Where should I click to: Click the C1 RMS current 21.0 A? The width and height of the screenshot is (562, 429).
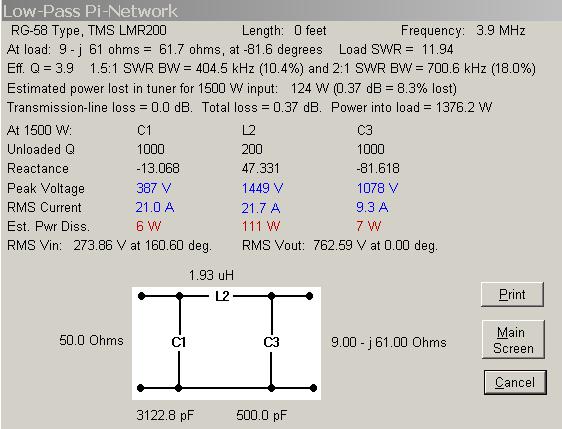point(155,208)
